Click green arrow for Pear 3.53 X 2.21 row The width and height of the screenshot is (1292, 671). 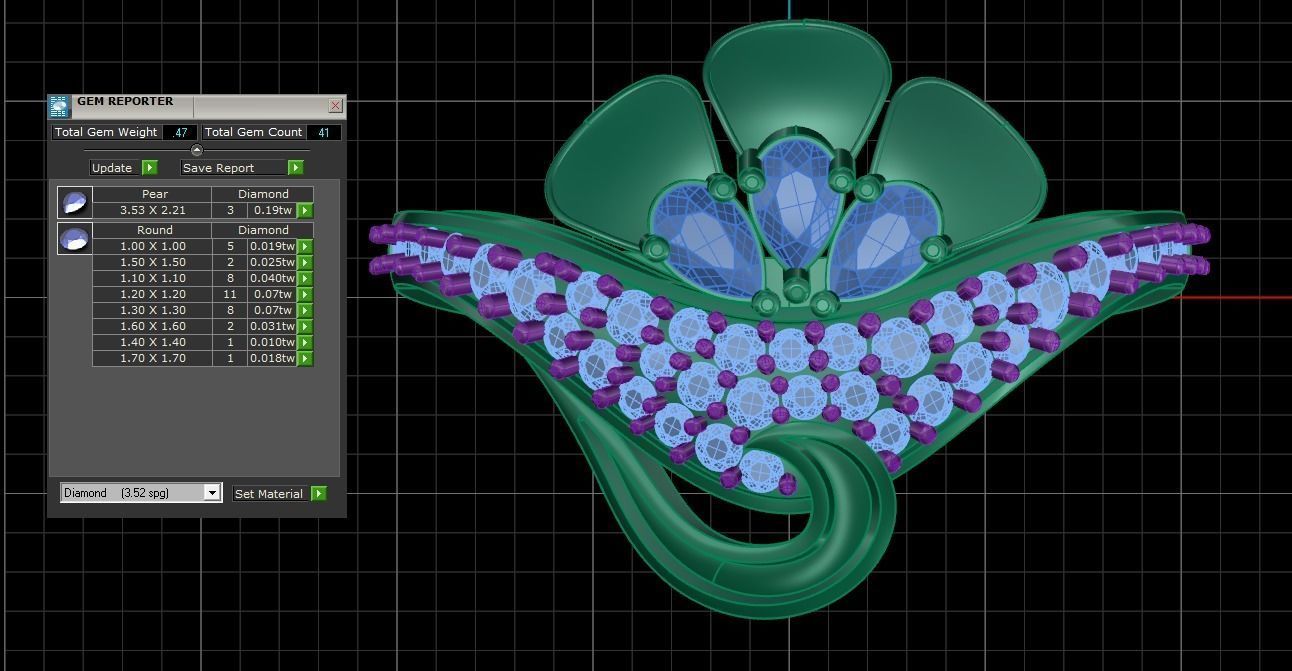point(305,211)
